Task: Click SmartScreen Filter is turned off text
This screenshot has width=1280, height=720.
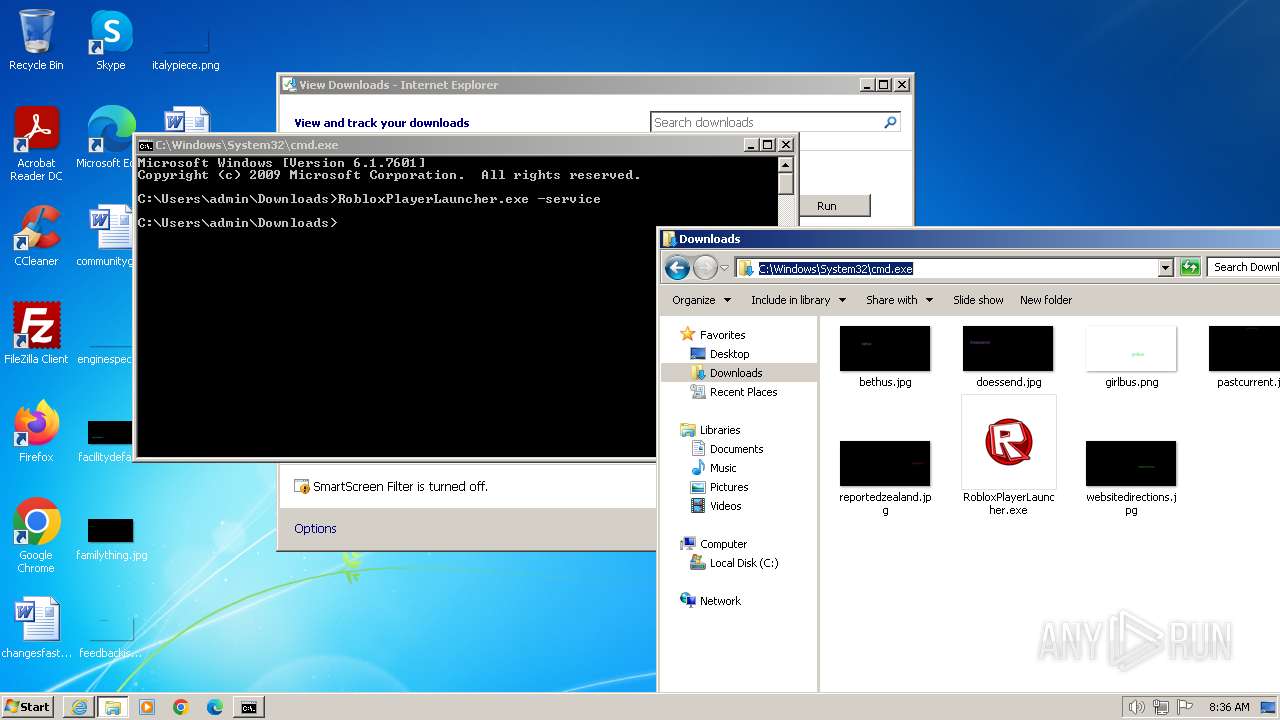Action: (x=400, y=487)
